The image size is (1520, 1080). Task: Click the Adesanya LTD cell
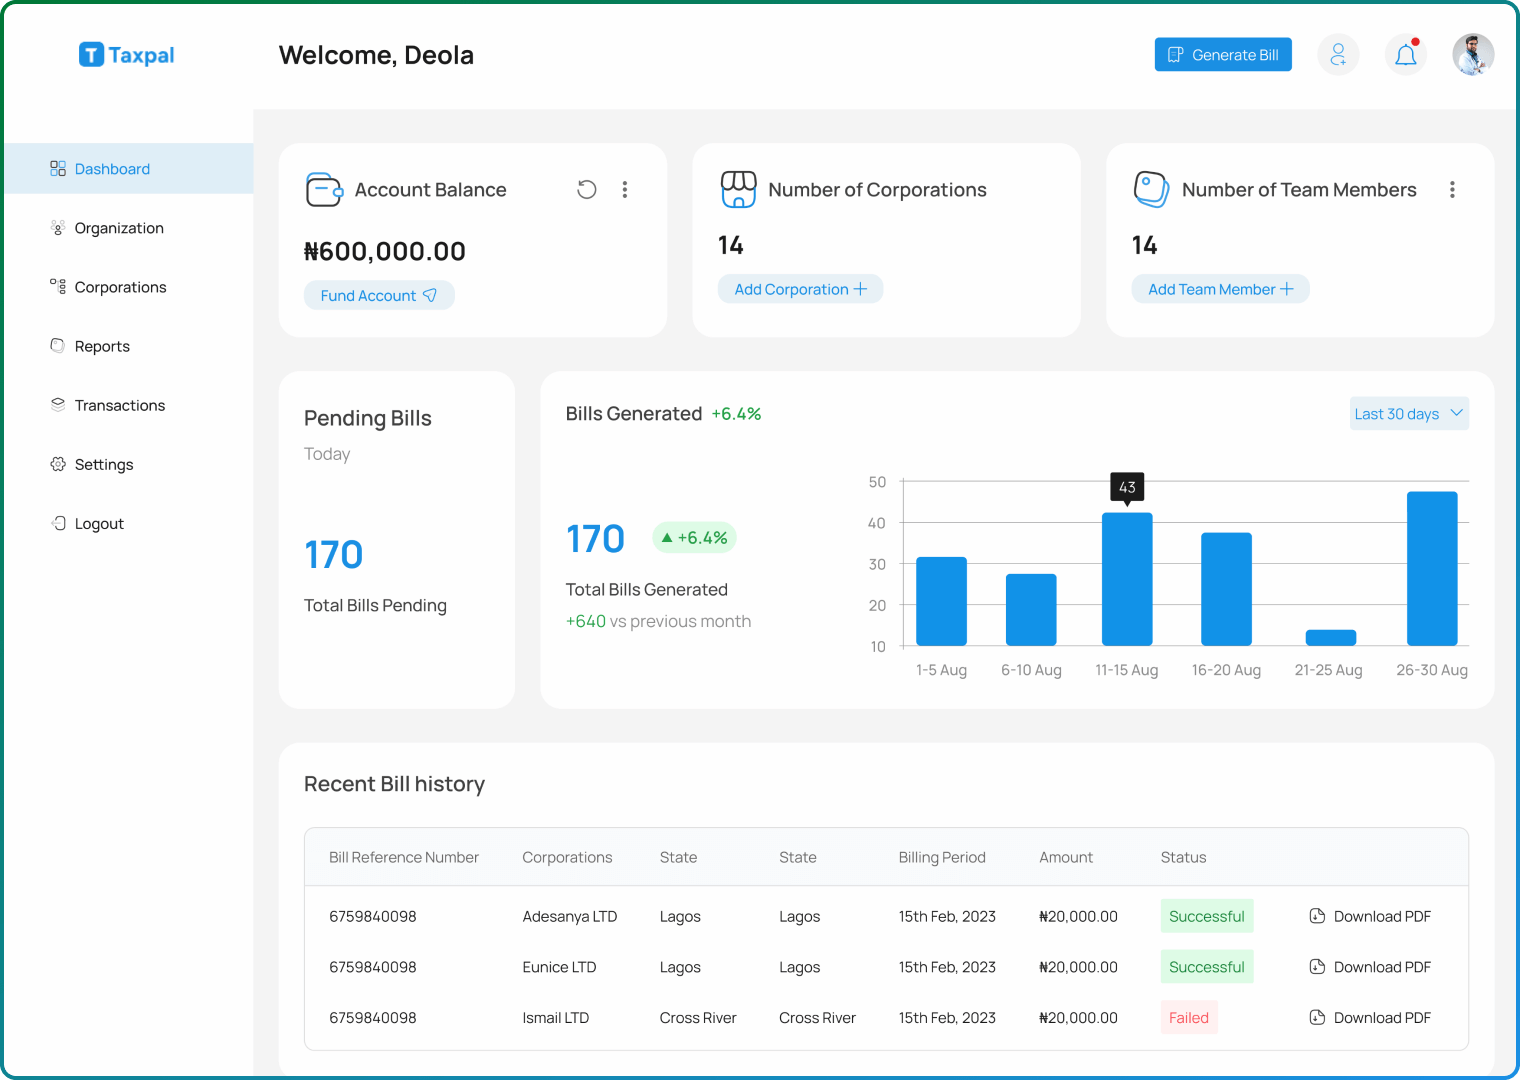click(x=570, y=916)
